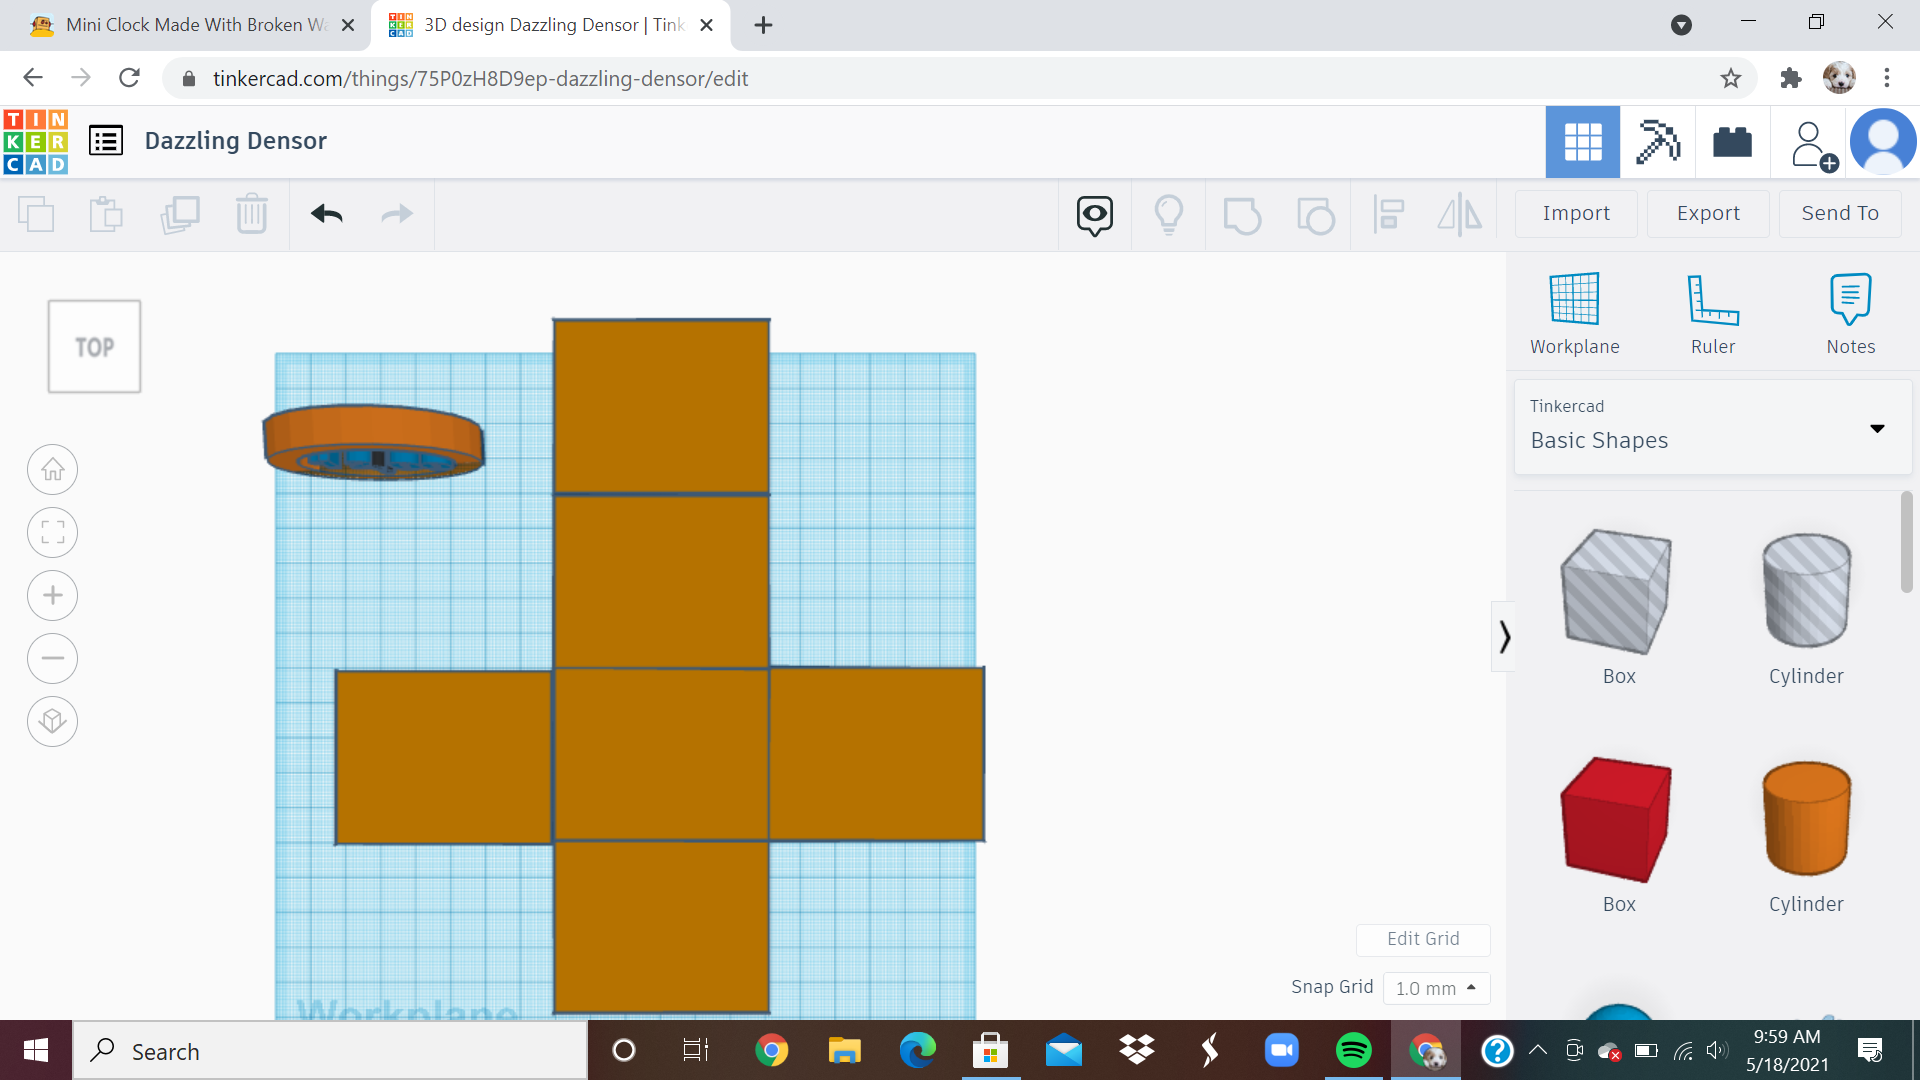Image resolution: width=1920 pixels, height=1080 pixels.
Task: Toggle the light bulb visibility tool
Action: click(x=1169, y=214)
